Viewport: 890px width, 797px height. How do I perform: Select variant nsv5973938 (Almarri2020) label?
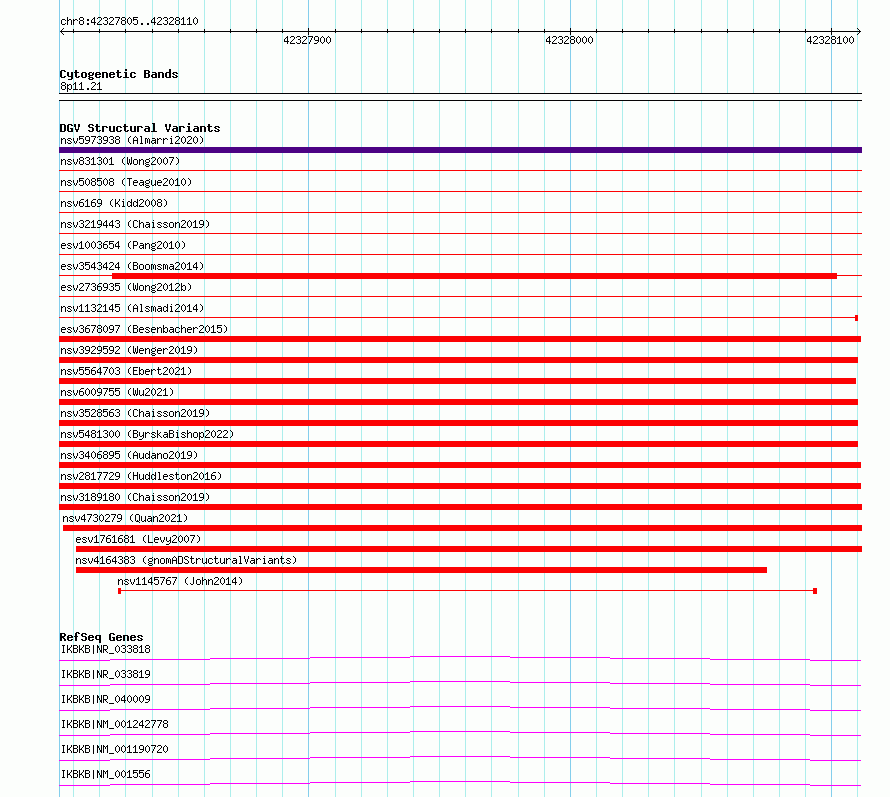[132, 140]
